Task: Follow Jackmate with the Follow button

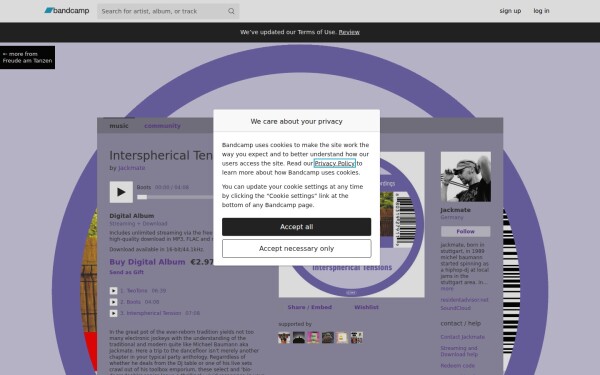Action: pos(466,232)
